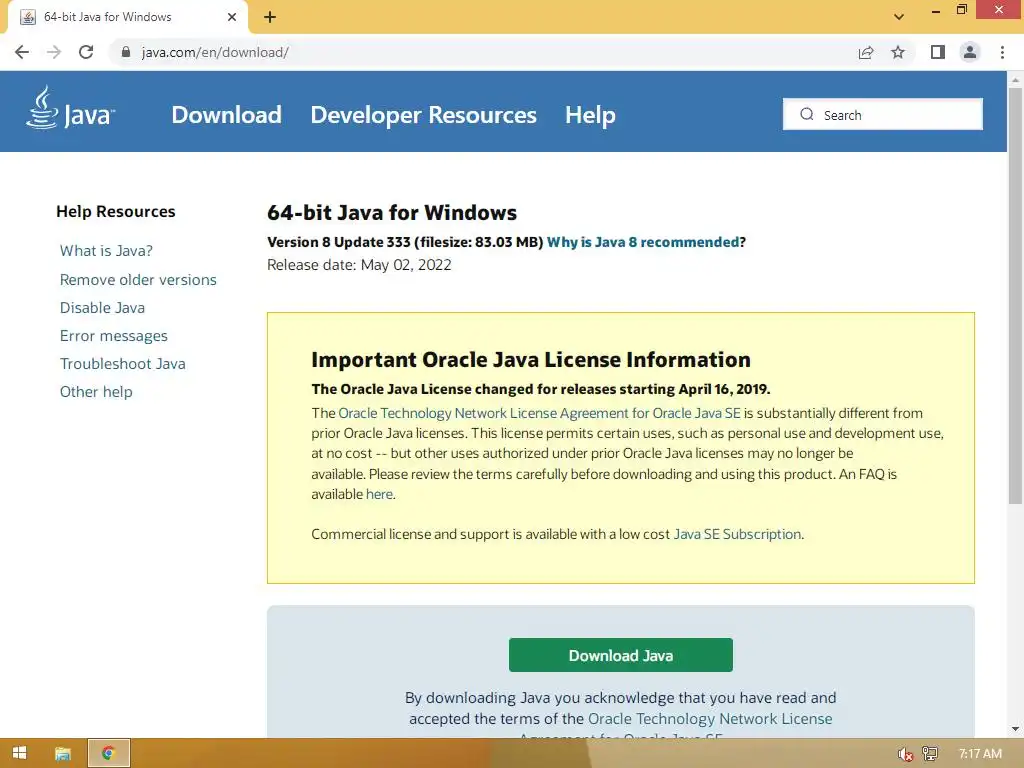Click the Java logo in the header
This screenshot has width=1024, height=768.
71,108
